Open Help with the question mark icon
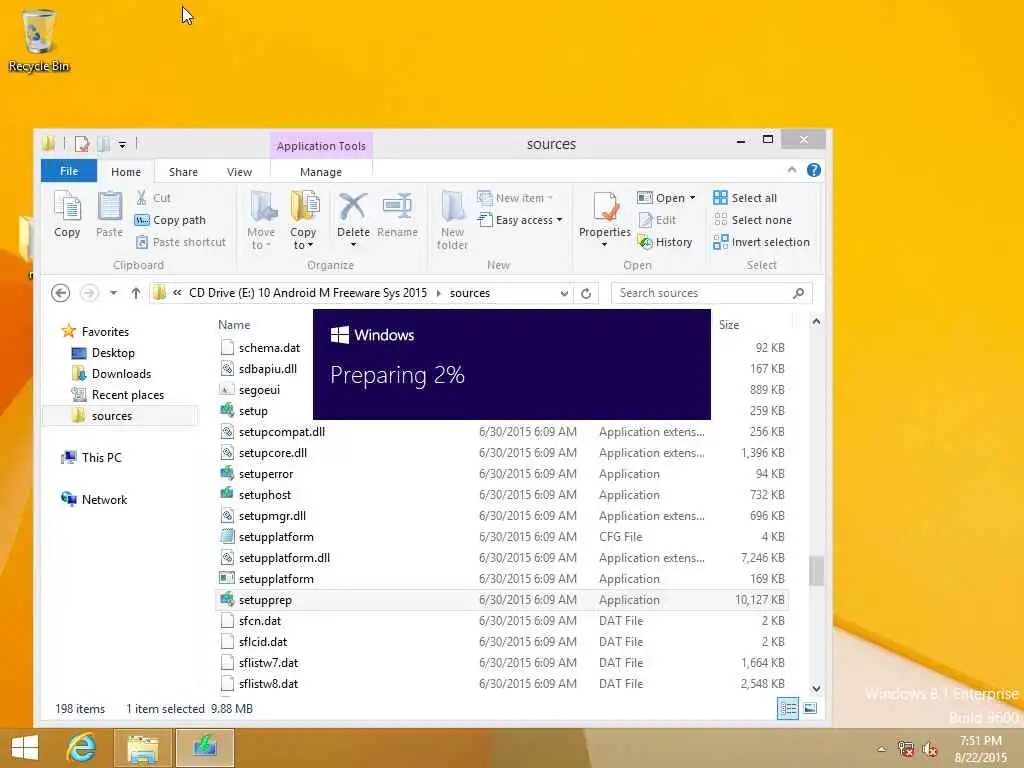 click(x=814, y=170)
